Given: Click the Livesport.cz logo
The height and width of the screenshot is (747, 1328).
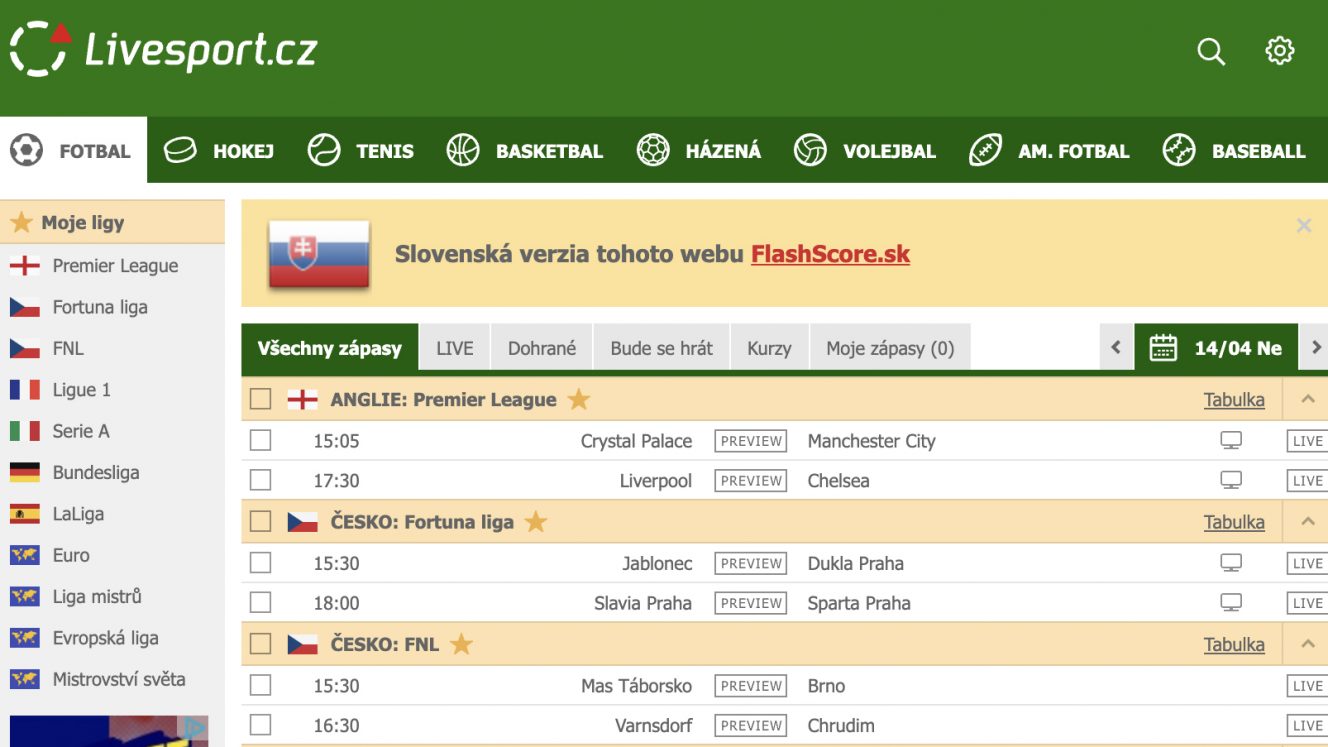Looking at the screenshot, I should (163, 49).
